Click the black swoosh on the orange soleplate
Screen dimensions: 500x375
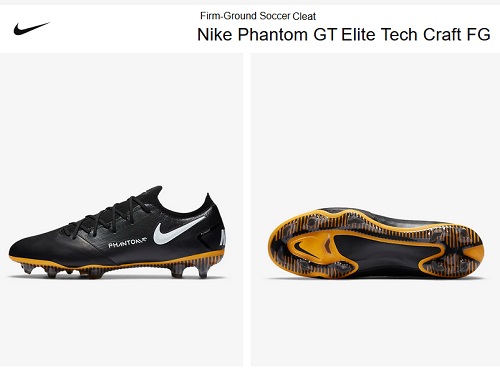(x=305, y=247)
